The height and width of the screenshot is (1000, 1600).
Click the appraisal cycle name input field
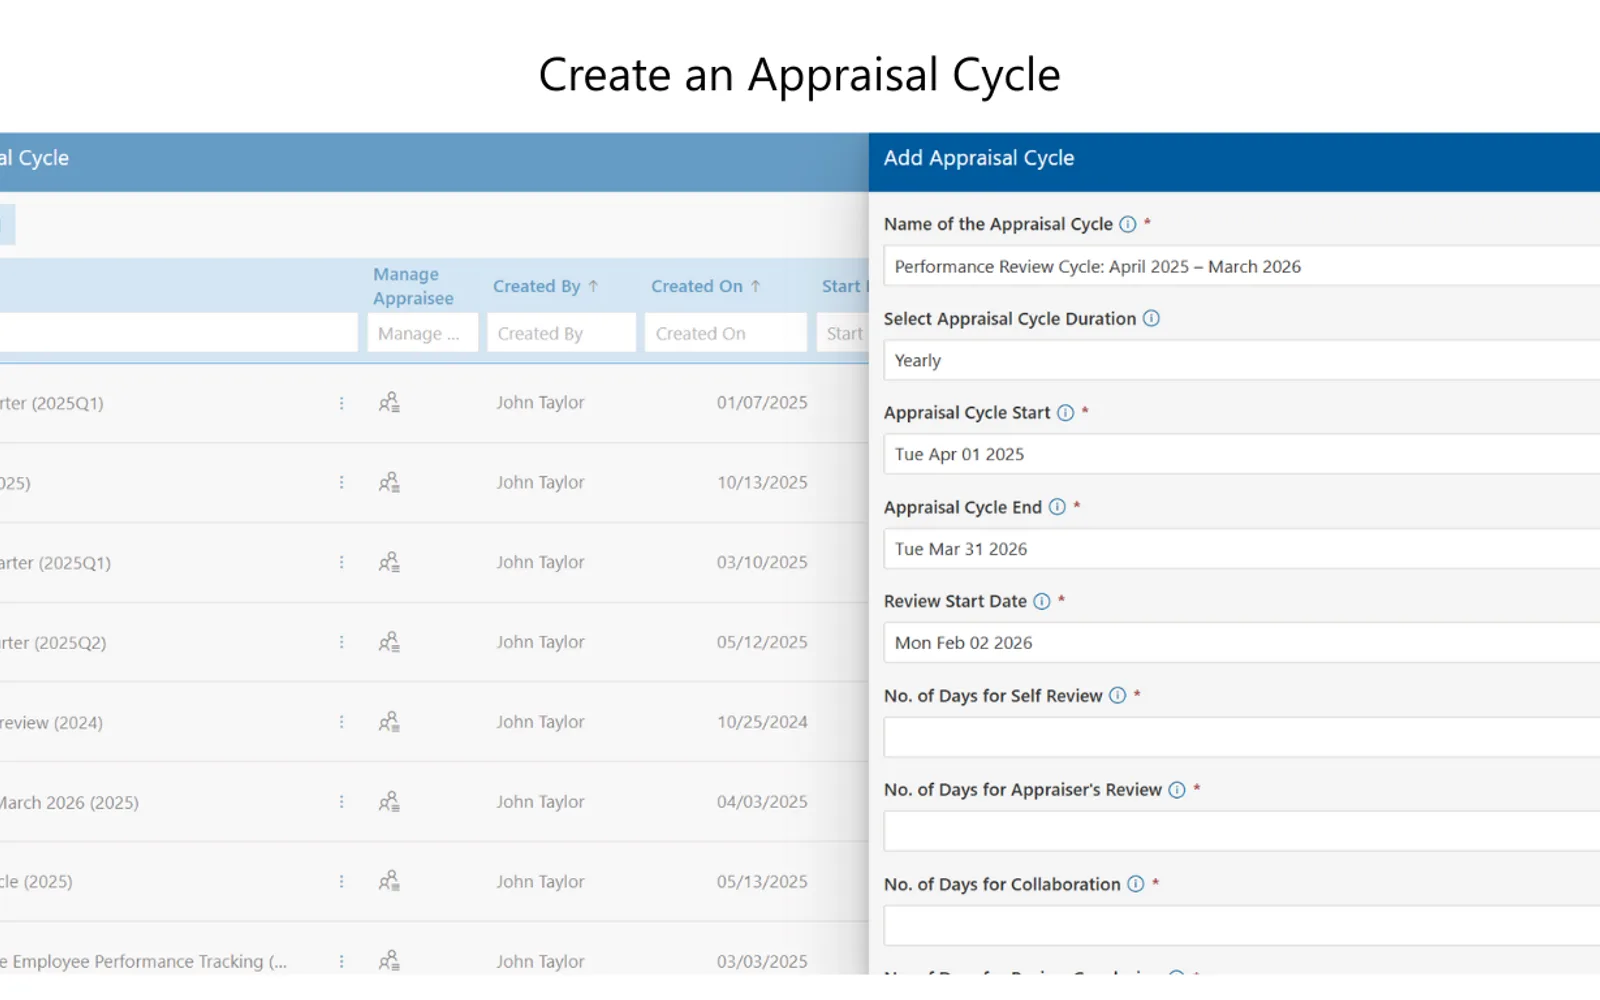tap(1241, 266)
